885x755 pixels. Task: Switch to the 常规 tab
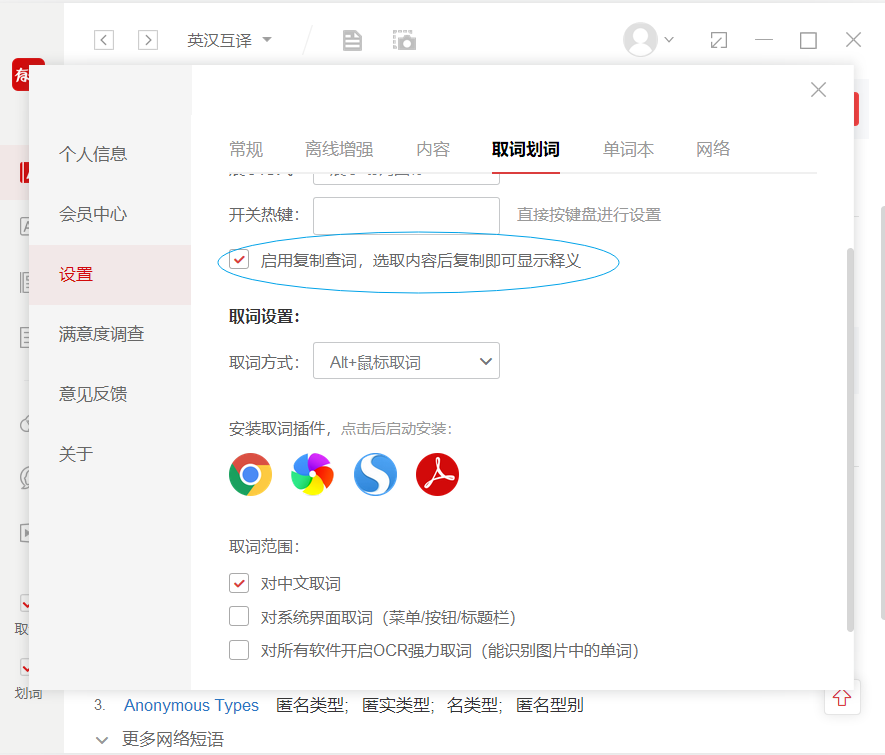[x=246, y=149]
